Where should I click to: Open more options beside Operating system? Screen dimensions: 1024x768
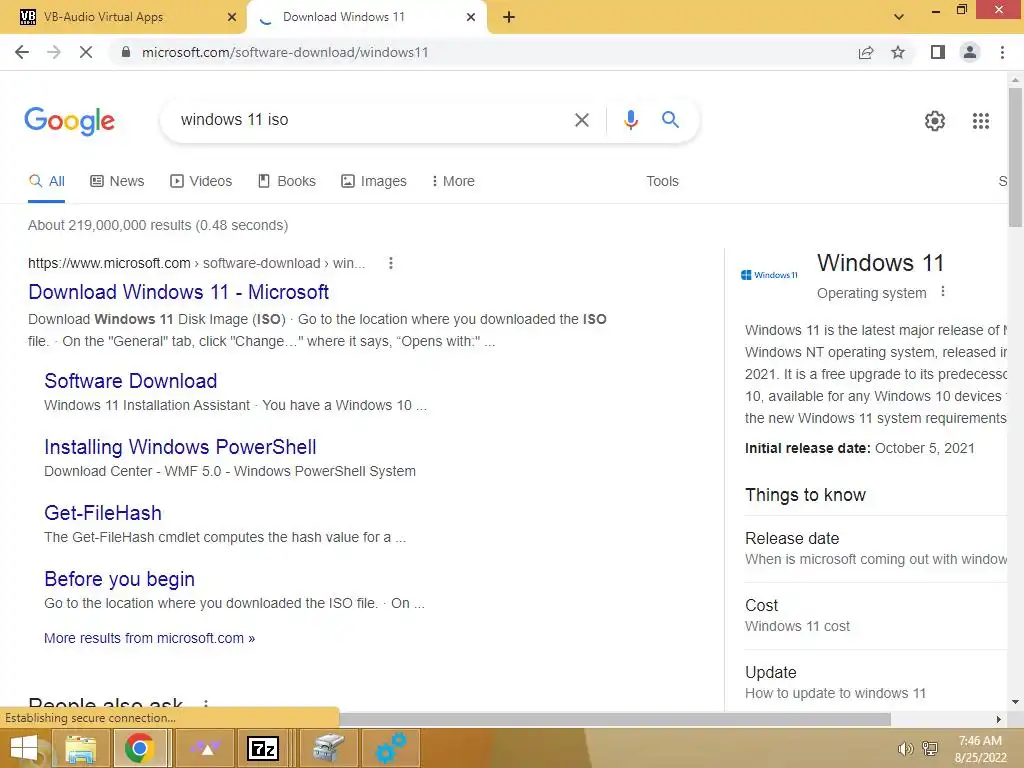942,292
